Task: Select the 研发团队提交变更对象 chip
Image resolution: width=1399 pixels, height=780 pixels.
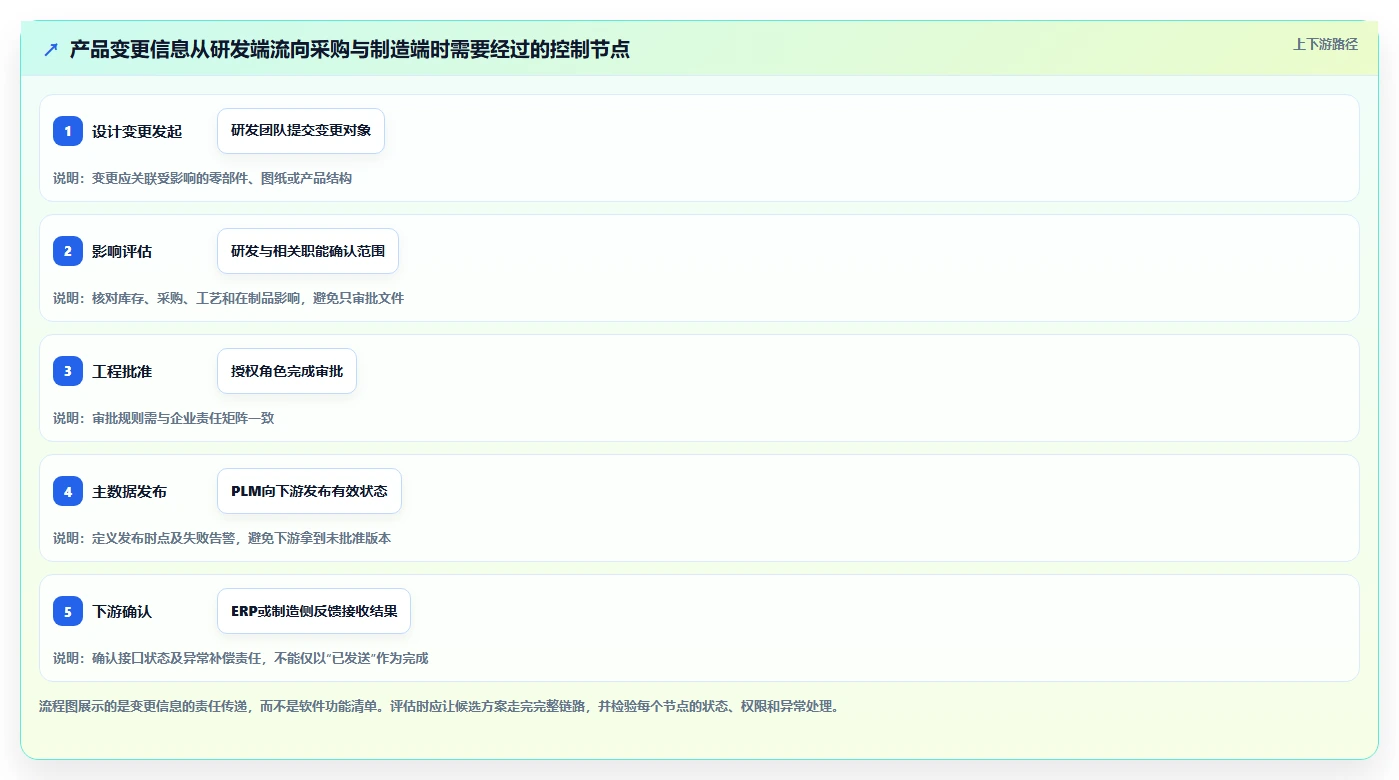Action: pyautogui.click(x=301, y=131)
